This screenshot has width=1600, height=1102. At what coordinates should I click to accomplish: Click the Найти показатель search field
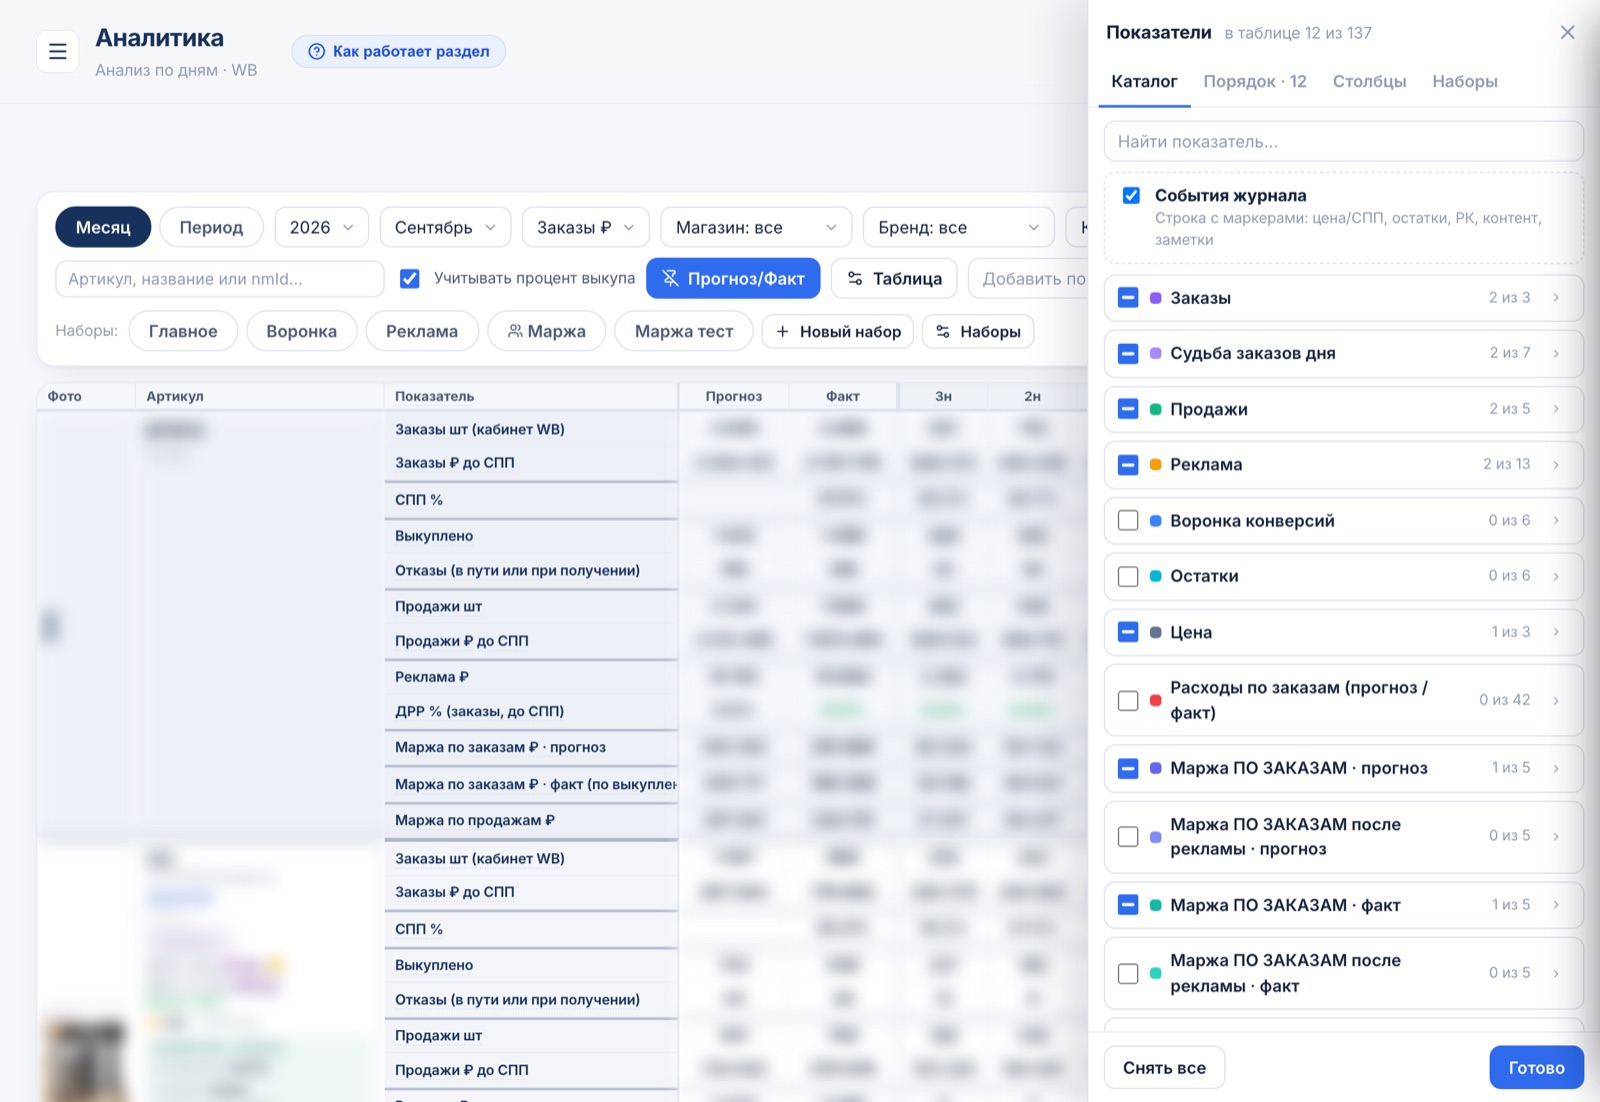(1343, 141)
